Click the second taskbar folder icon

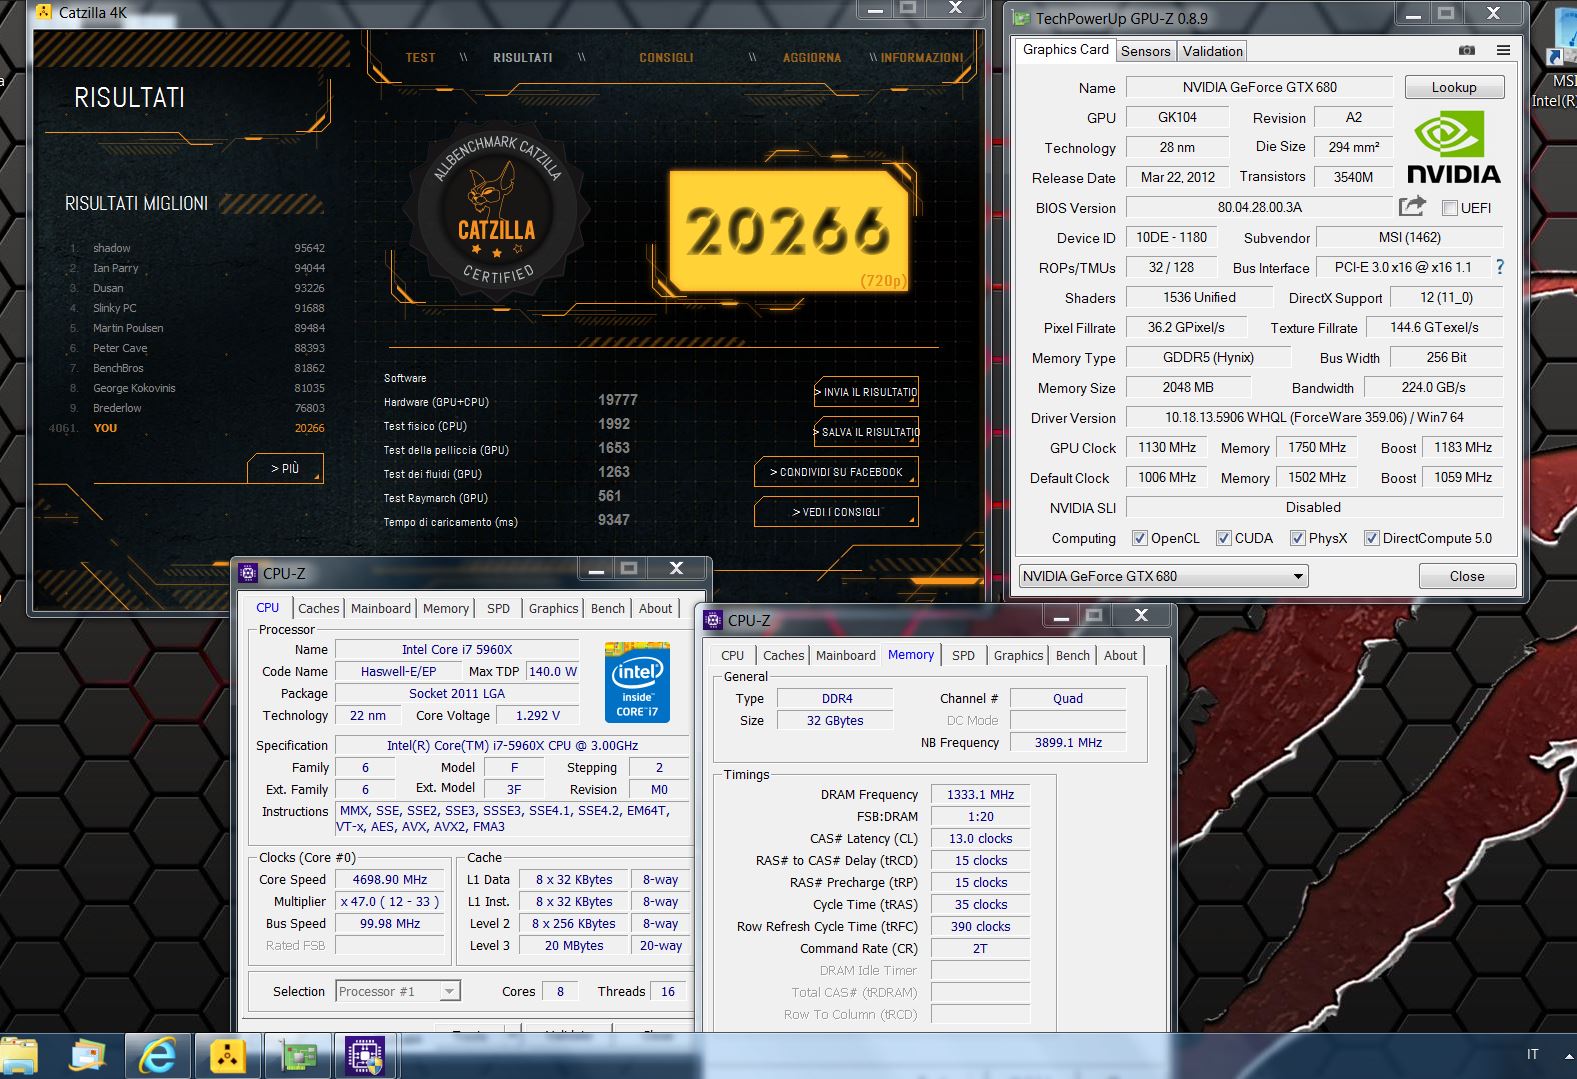click(88, 1055)
